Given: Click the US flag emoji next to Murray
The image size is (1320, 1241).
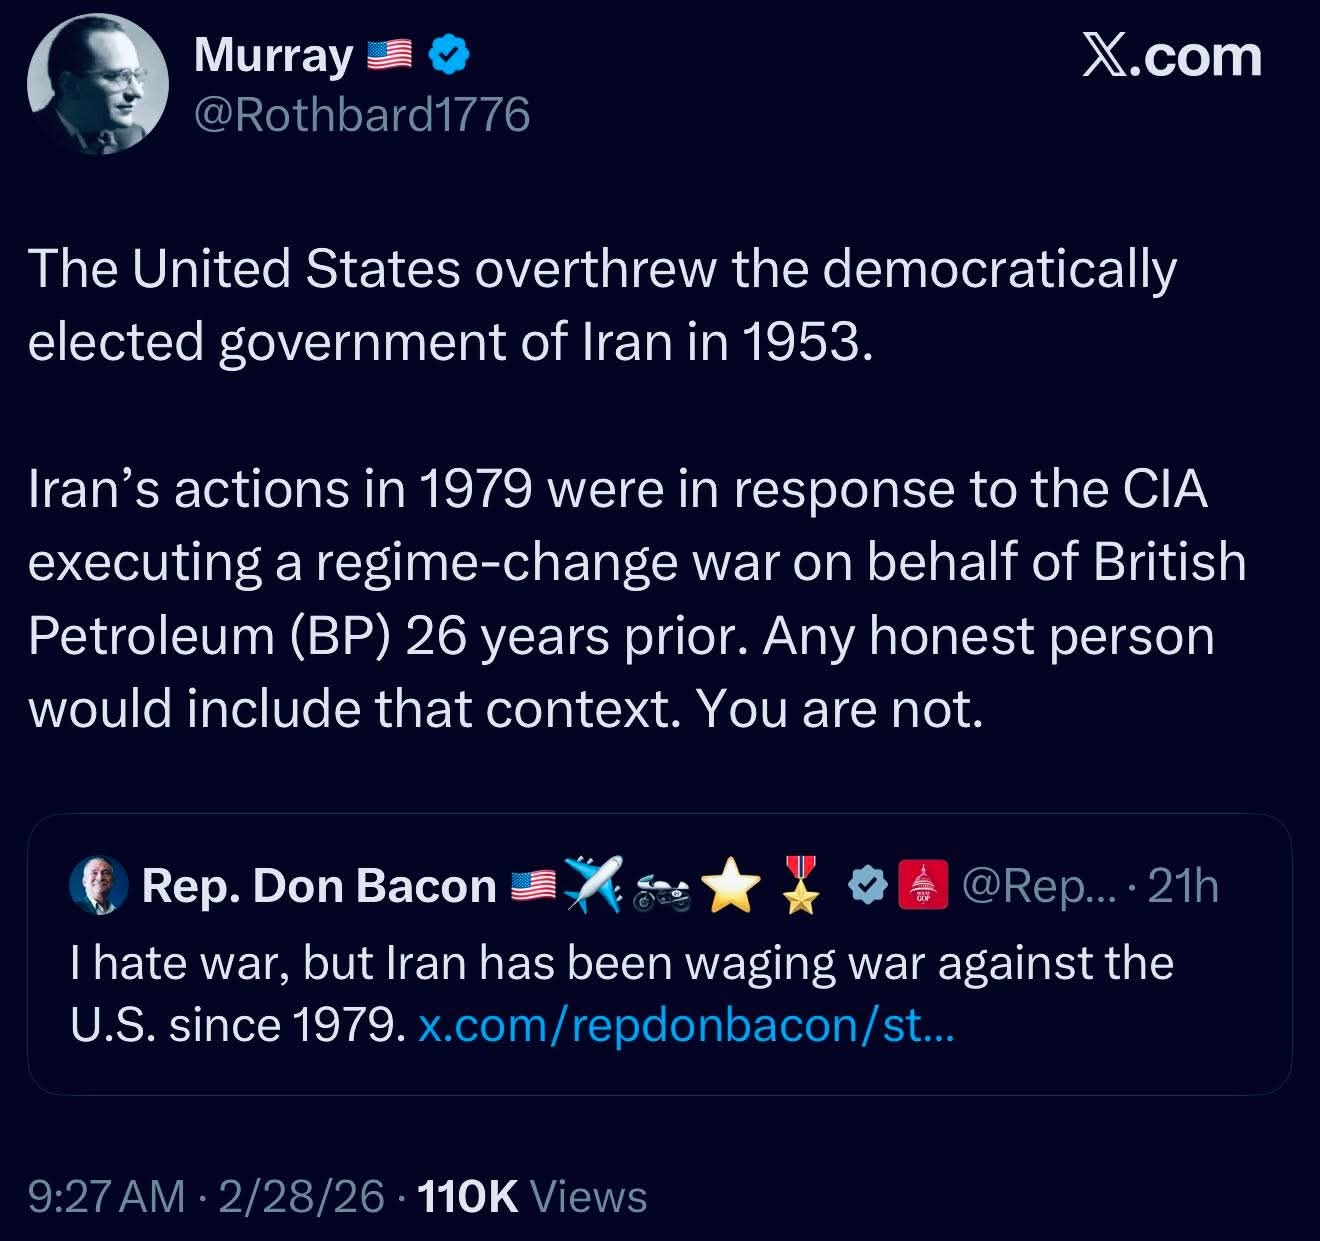Looking at the screenshot, I should [x=390, y=56].
